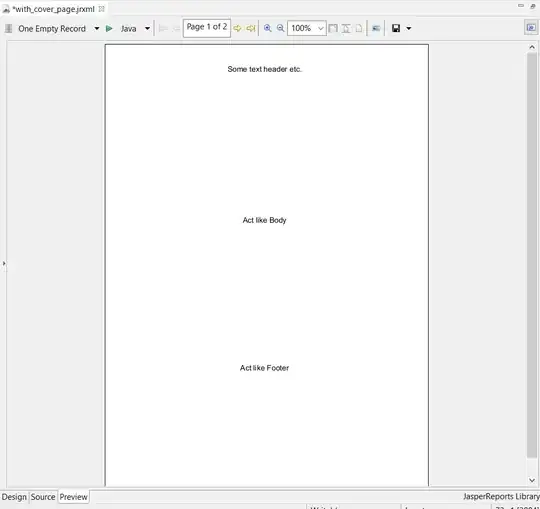Image resolution: width=540 pixels, height=509 pixels.
Task: Click the Java run mode label
Action: 128,29
